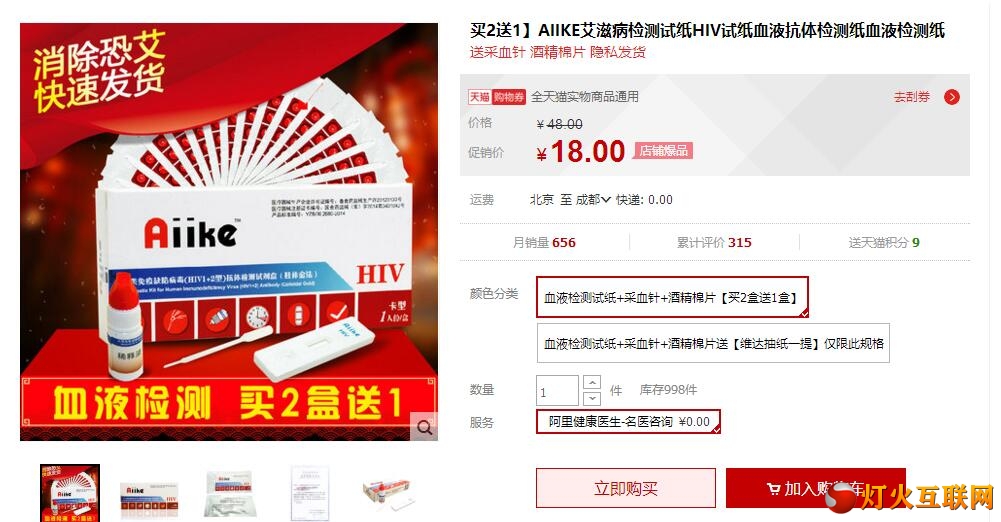Click the red arrow icon beside 去刮券
The width and height of the screenshot is (1001, 522).
952,97
